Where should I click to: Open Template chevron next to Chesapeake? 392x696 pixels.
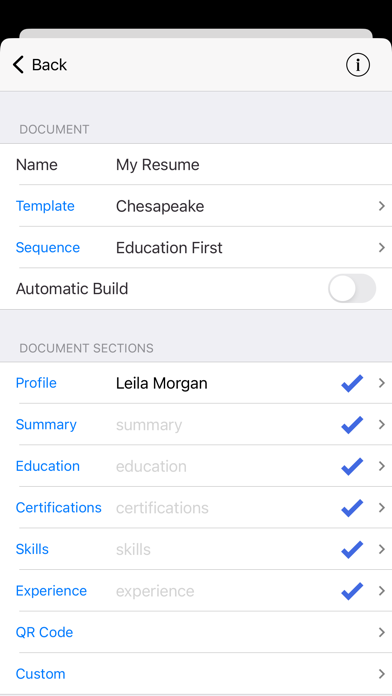pyautogui.click(x=382, y=206)
